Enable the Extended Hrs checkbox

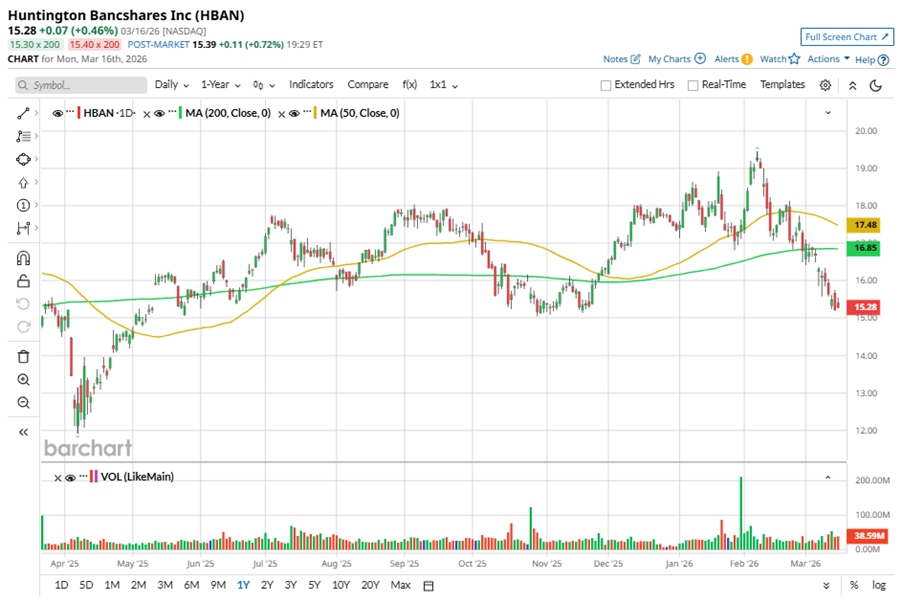tap(606, 85)
